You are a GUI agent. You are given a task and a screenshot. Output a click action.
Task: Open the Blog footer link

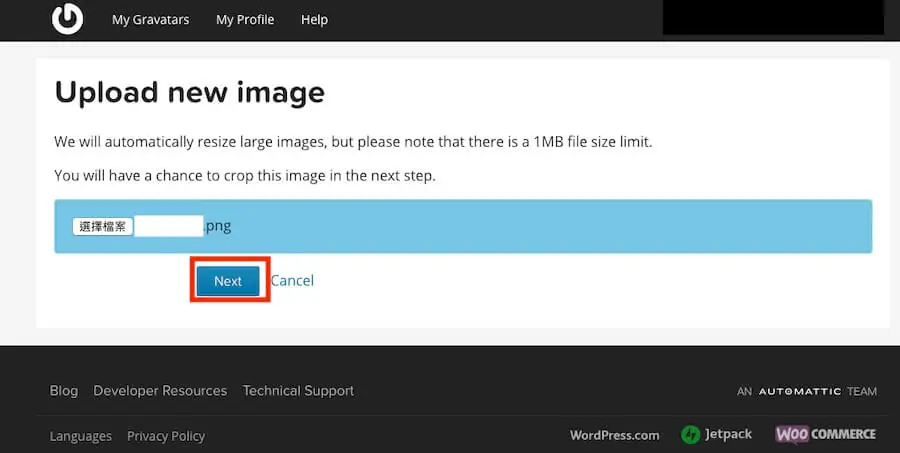[64, 391]
